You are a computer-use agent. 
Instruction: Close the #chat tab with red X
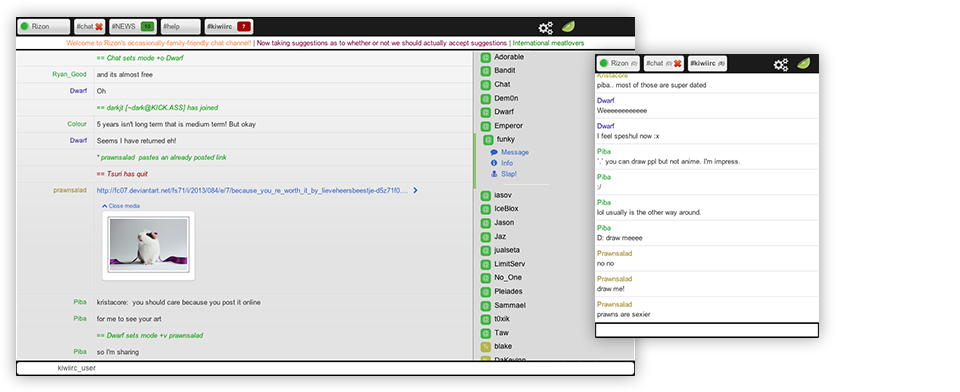(x=99, y=27)
